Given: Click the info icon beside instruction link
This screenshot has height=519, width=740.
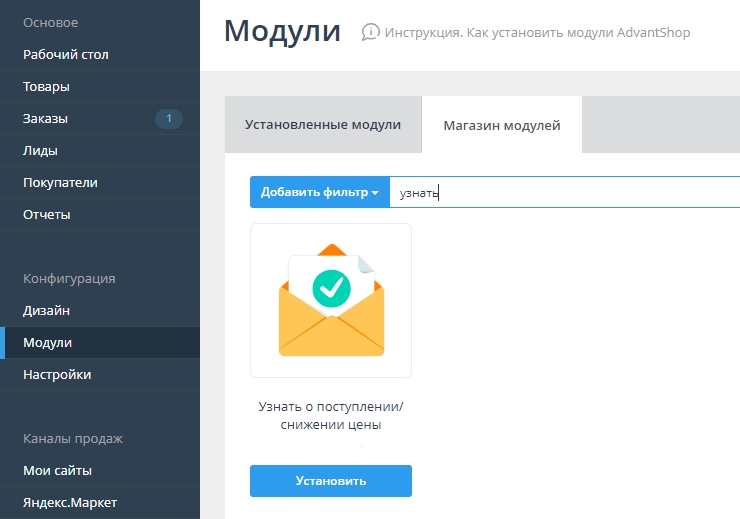Looking at the screenshot, I should pos(371,32).
